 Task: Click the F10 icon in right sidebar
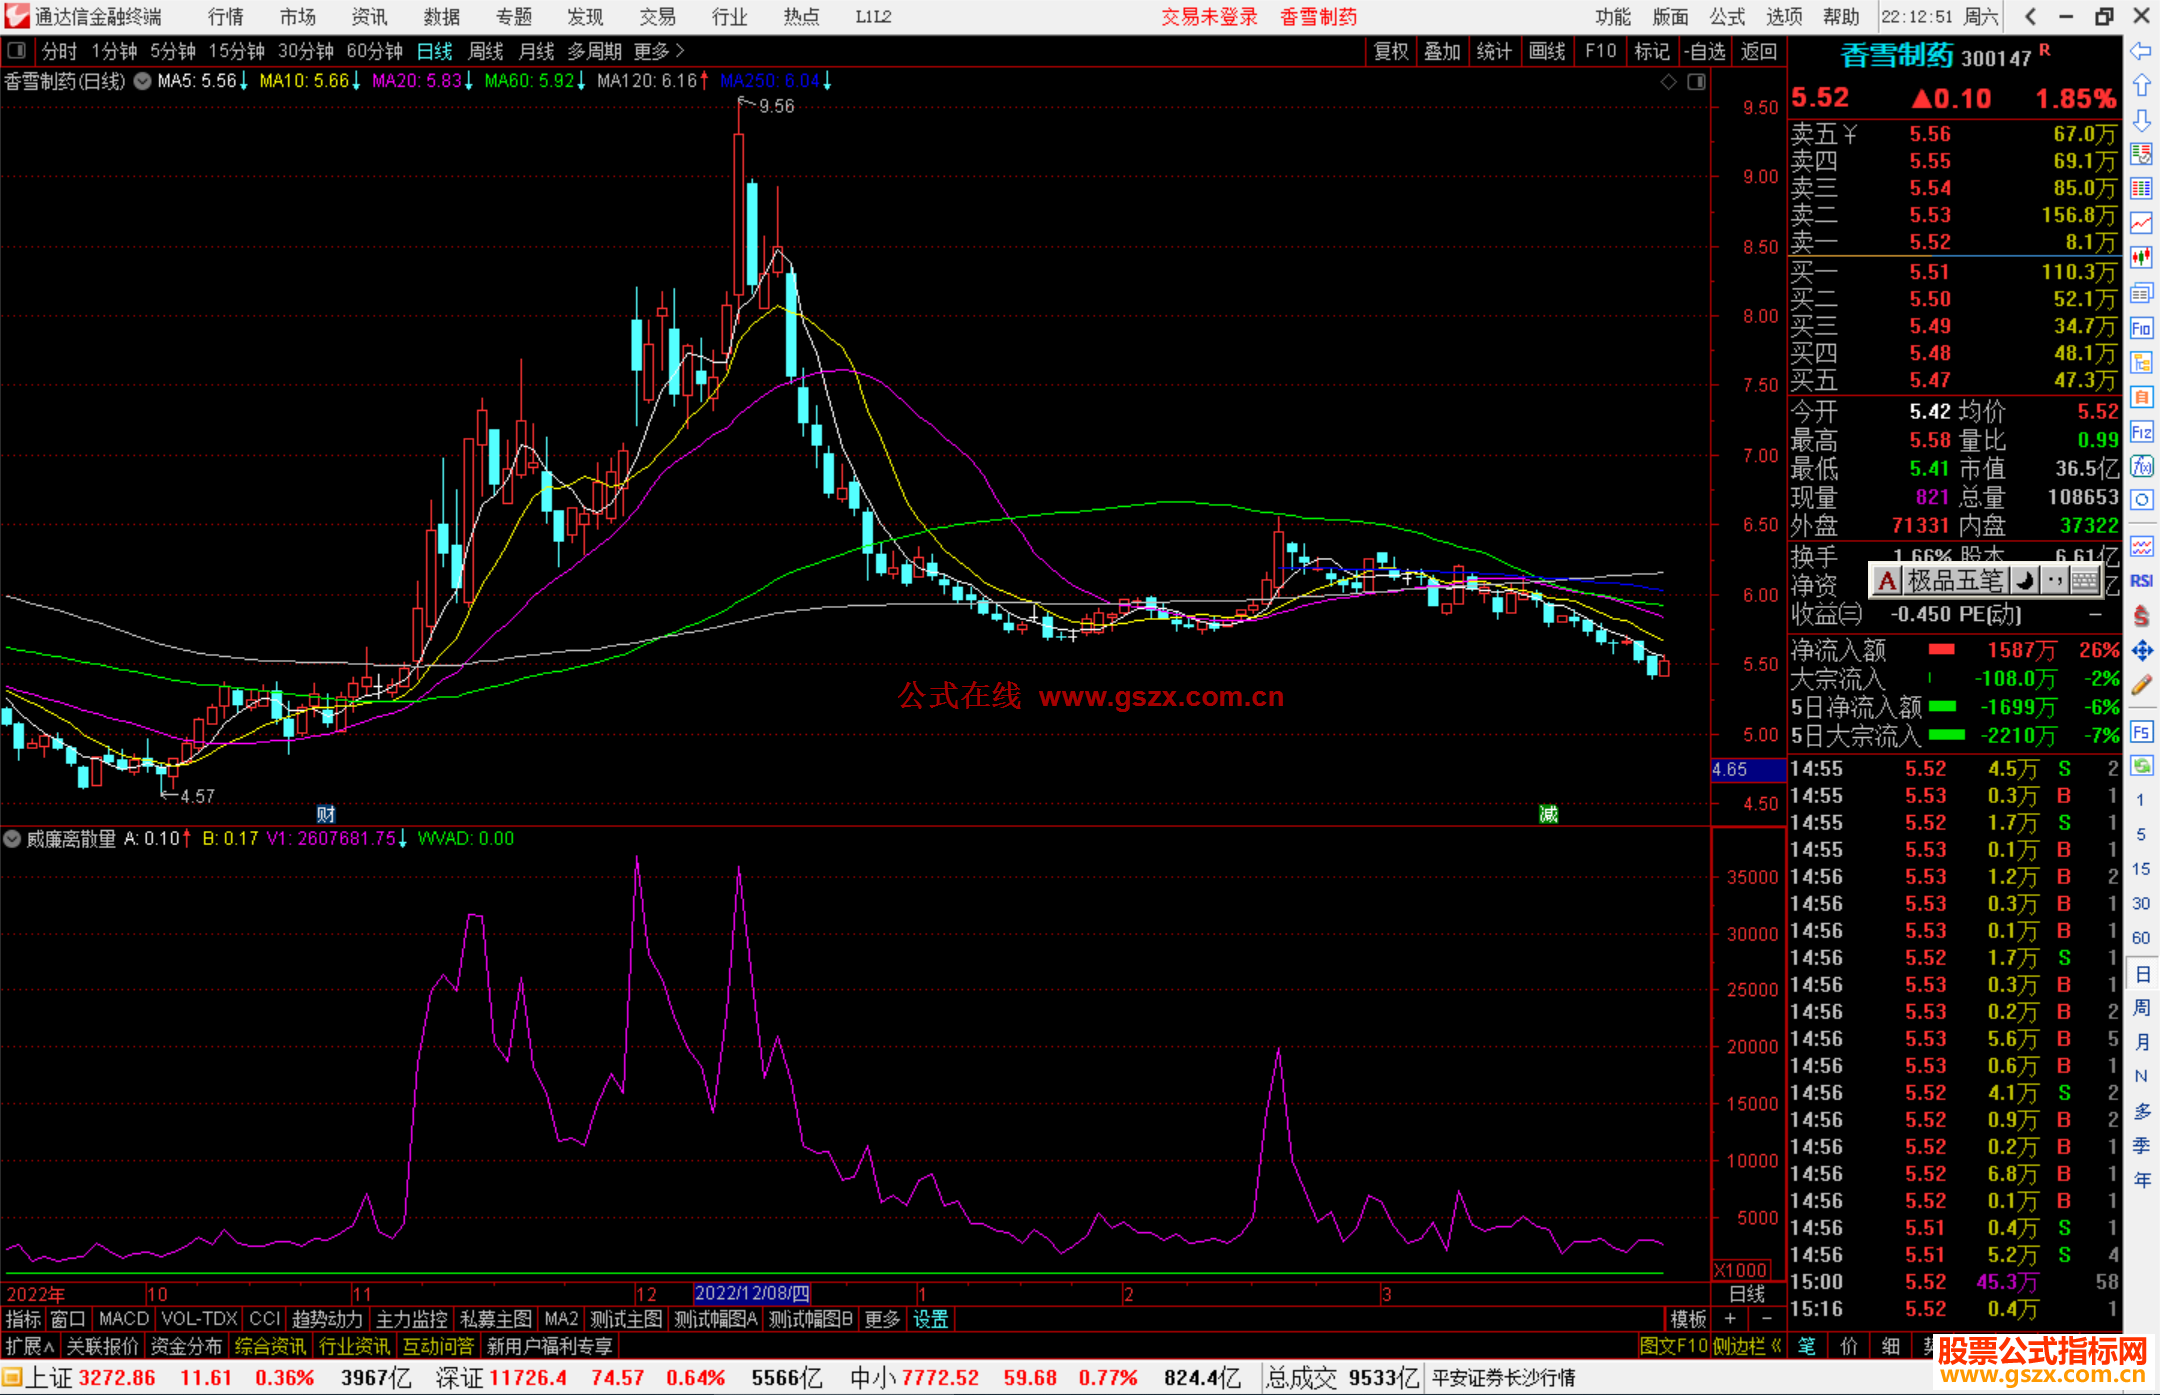pyautogui.click(x=2141, y=328)
